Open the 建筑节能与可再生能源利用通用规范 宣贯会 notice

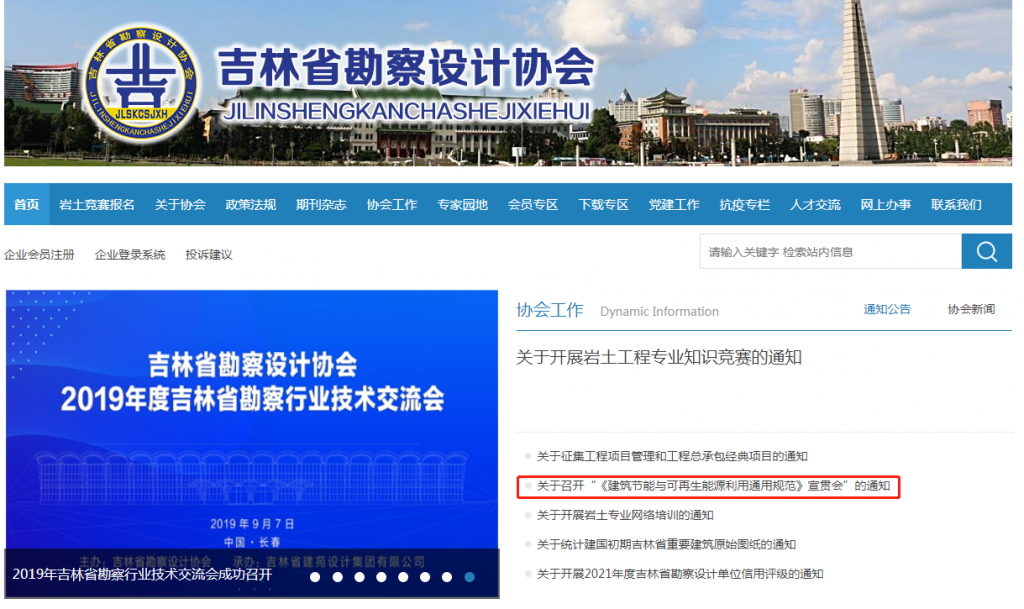point(713,486)
